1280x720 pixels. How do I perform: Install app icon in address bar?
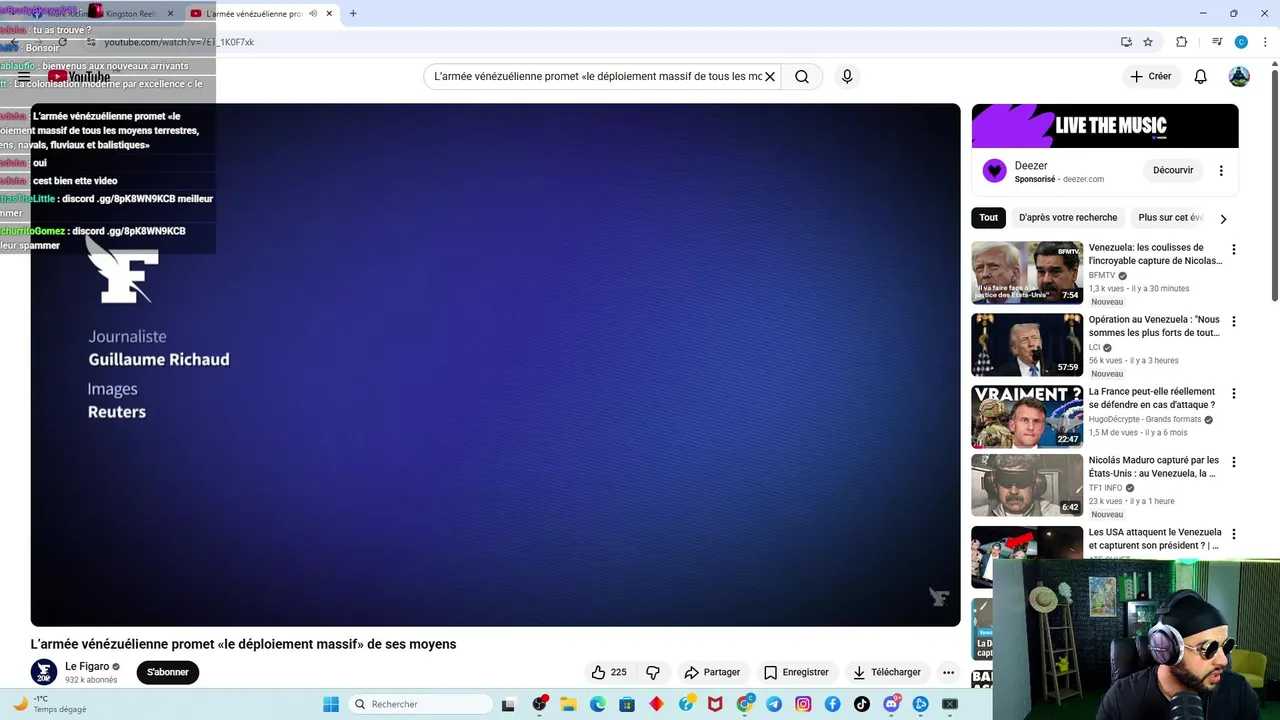point(1126,42)
